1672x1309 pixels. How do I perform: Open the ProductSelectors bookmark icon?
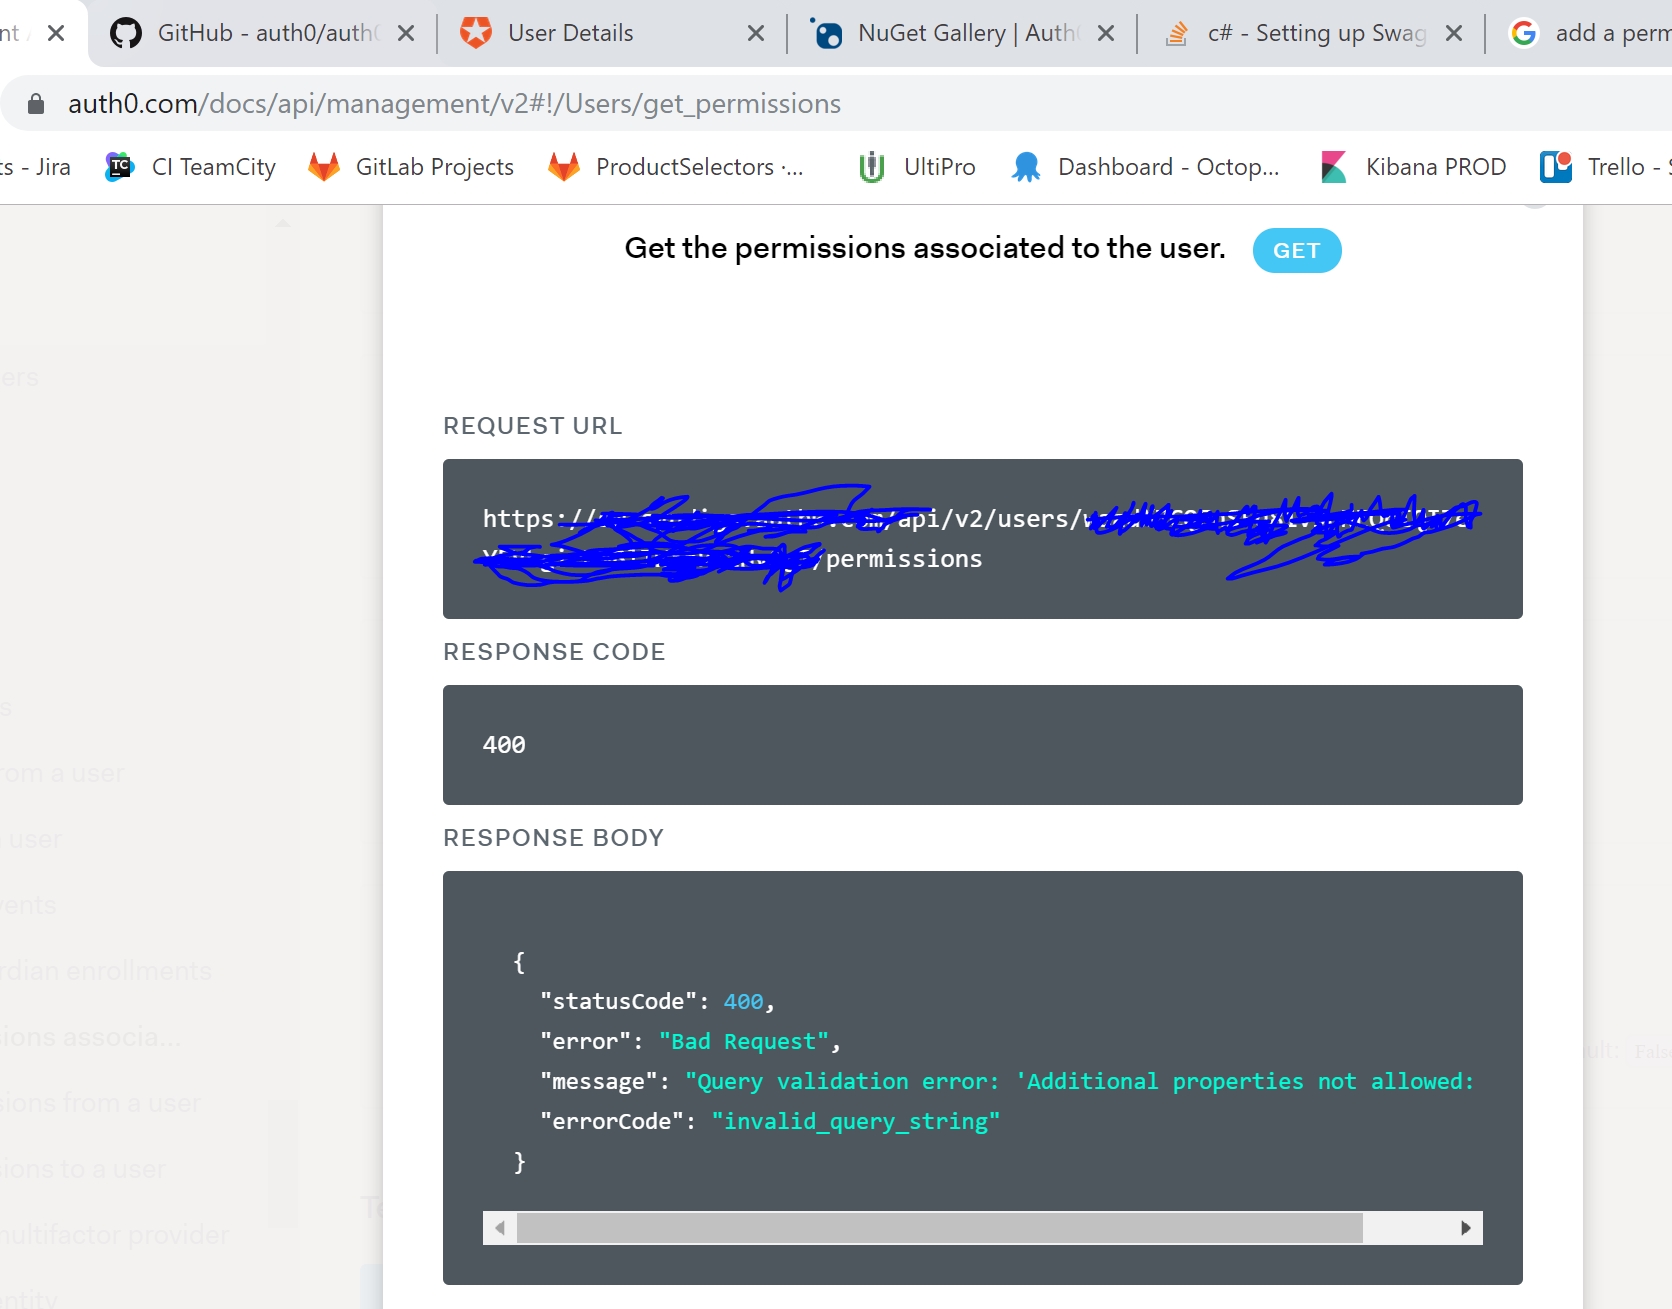click(565, 166)
